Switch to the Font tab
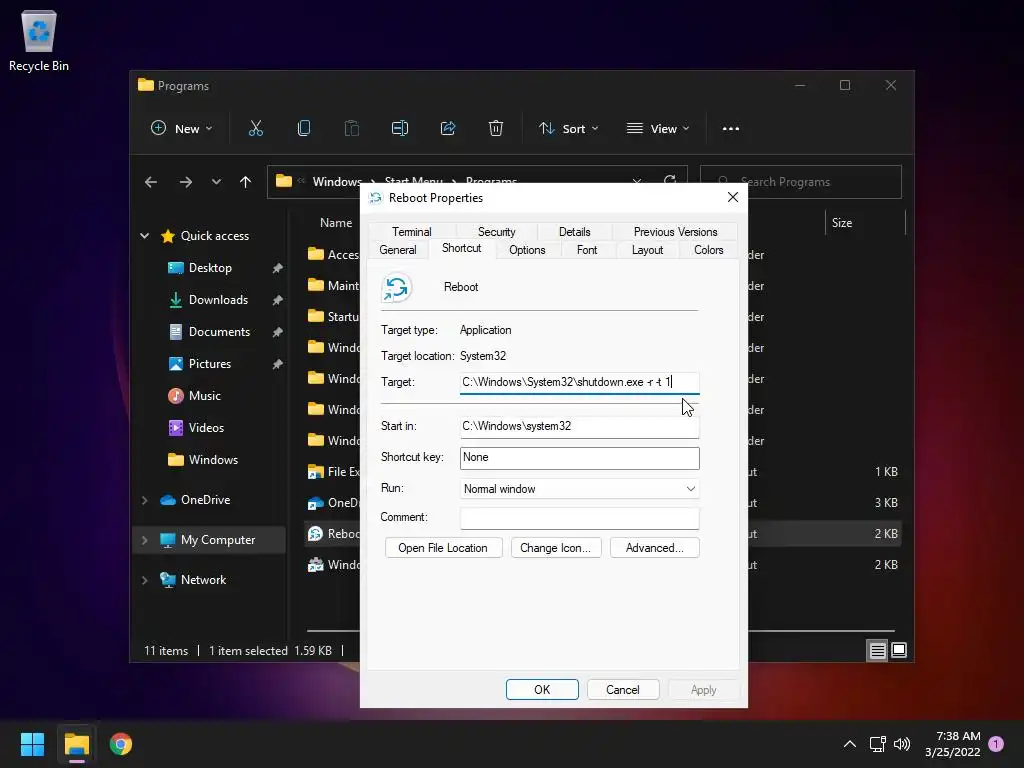The width and height of the screenshot is (1024, 768). [586, 250]
